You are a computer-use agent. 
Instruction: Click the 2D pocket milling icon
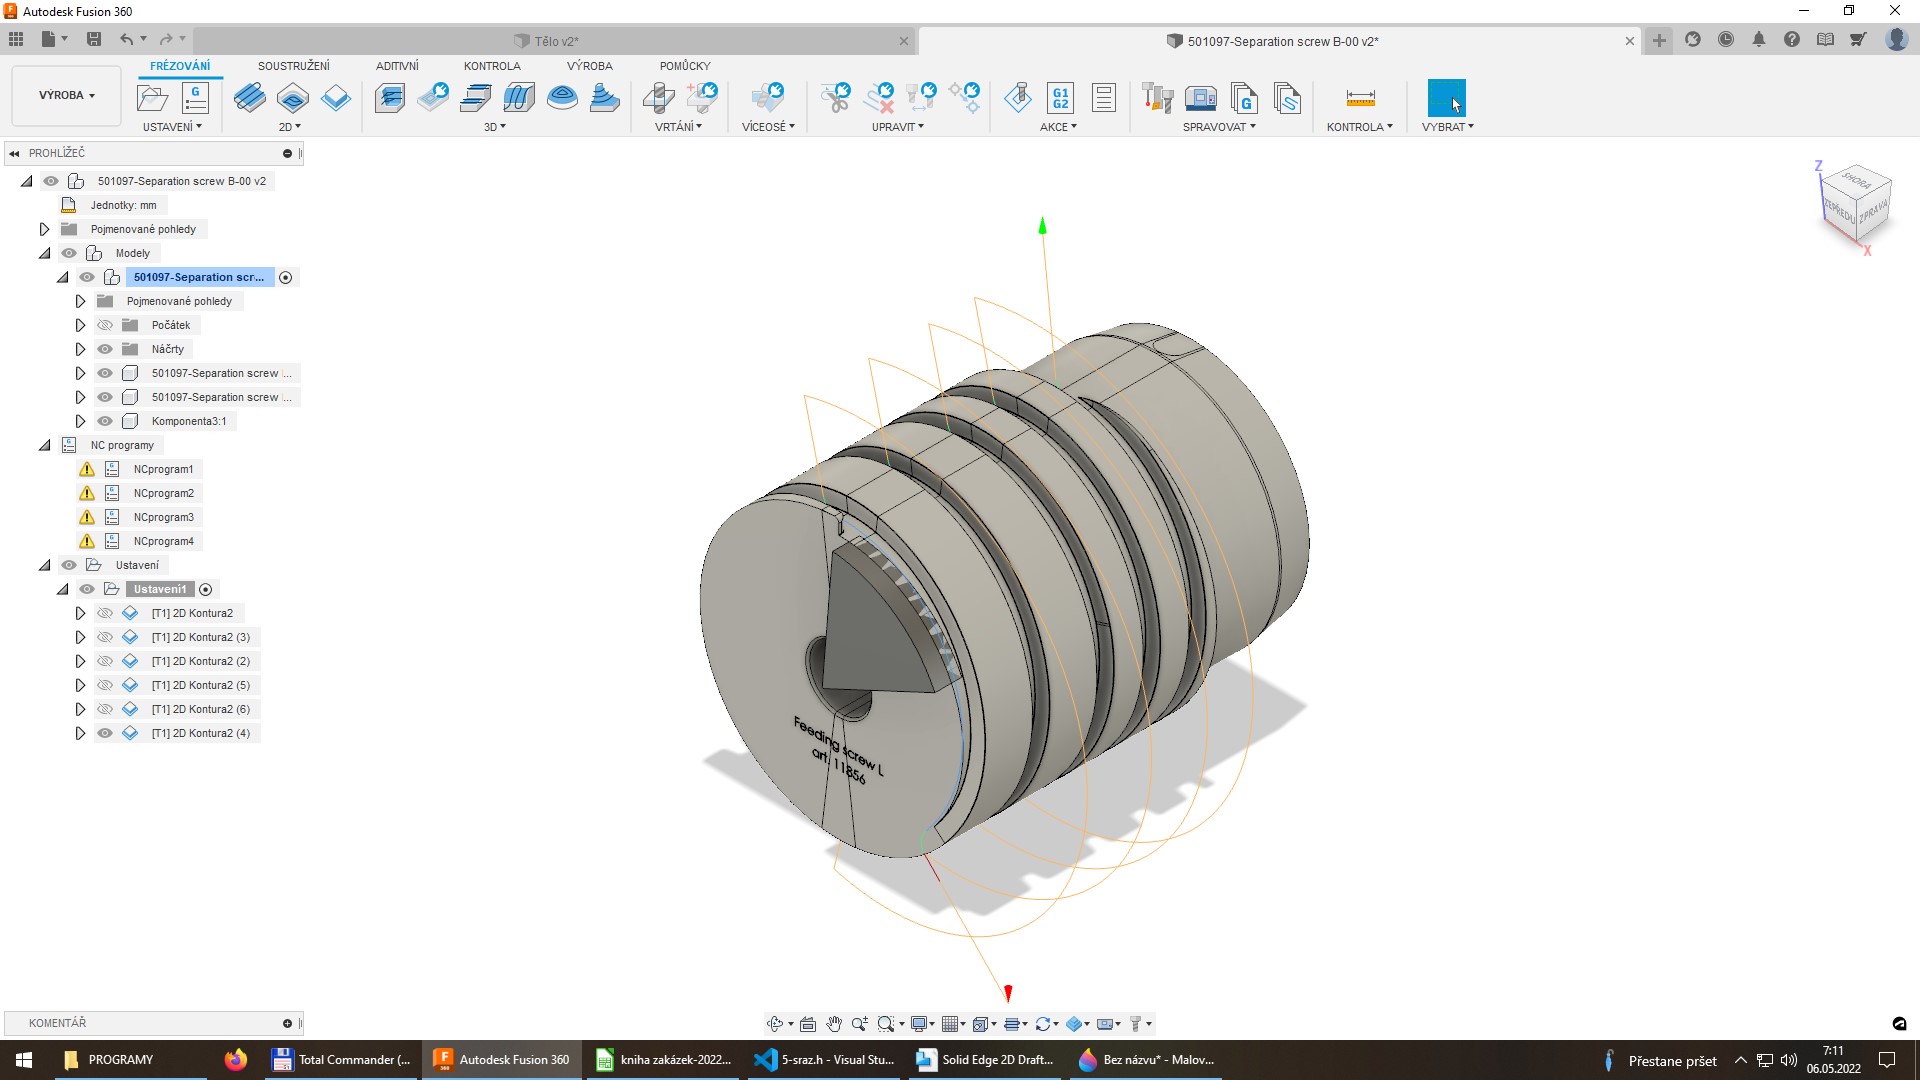click(293, 98)
